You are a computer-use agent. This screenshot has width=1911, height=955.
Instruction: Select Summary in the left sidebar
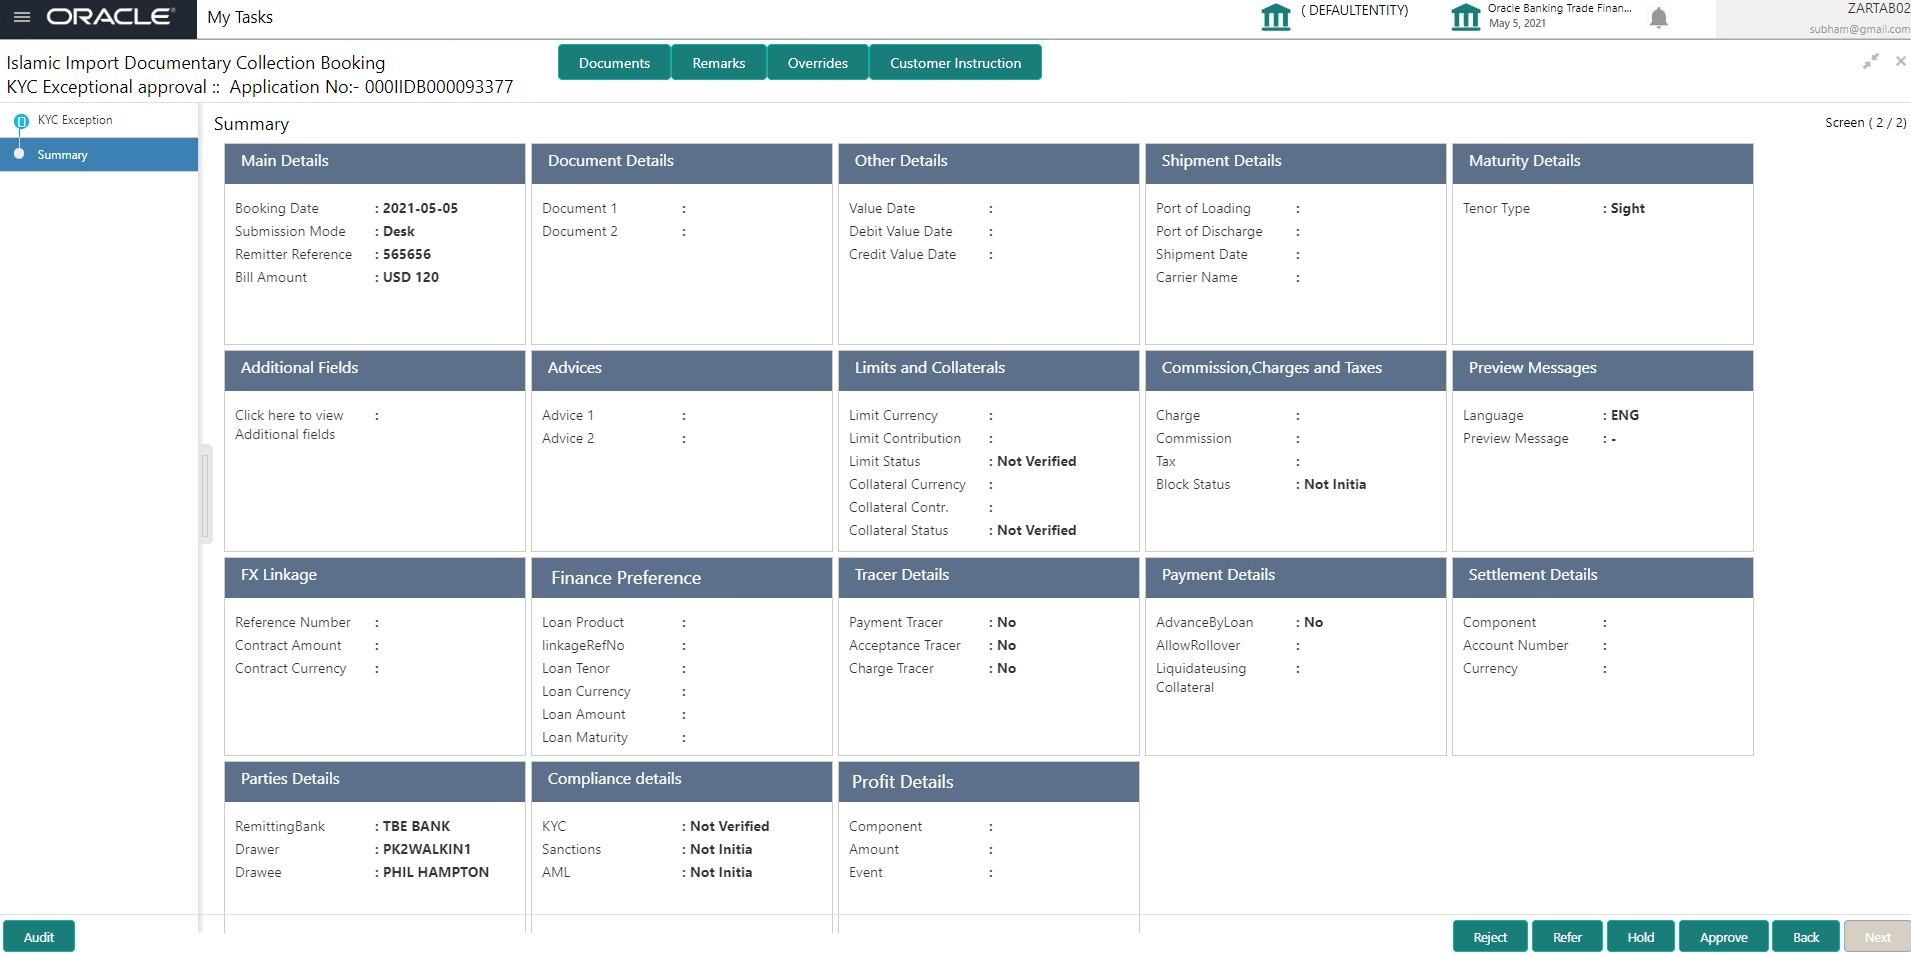63,154
